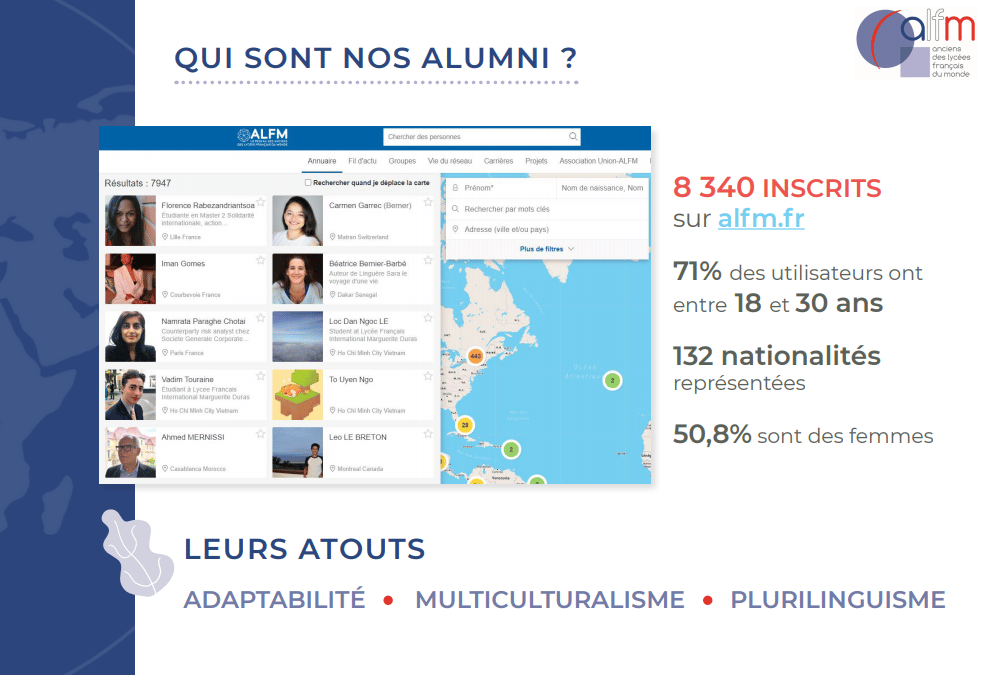
Task: Favorite Iman Gomes with the star
Action: [260, 260]
